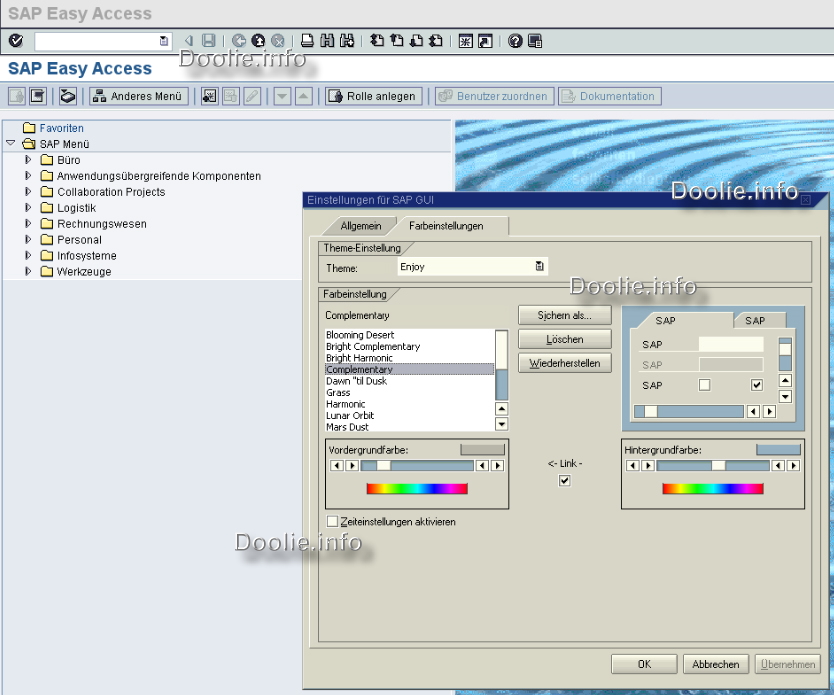Toggle the Link checkbox between color panels
The image size is (834, 695).
(564, 481)
